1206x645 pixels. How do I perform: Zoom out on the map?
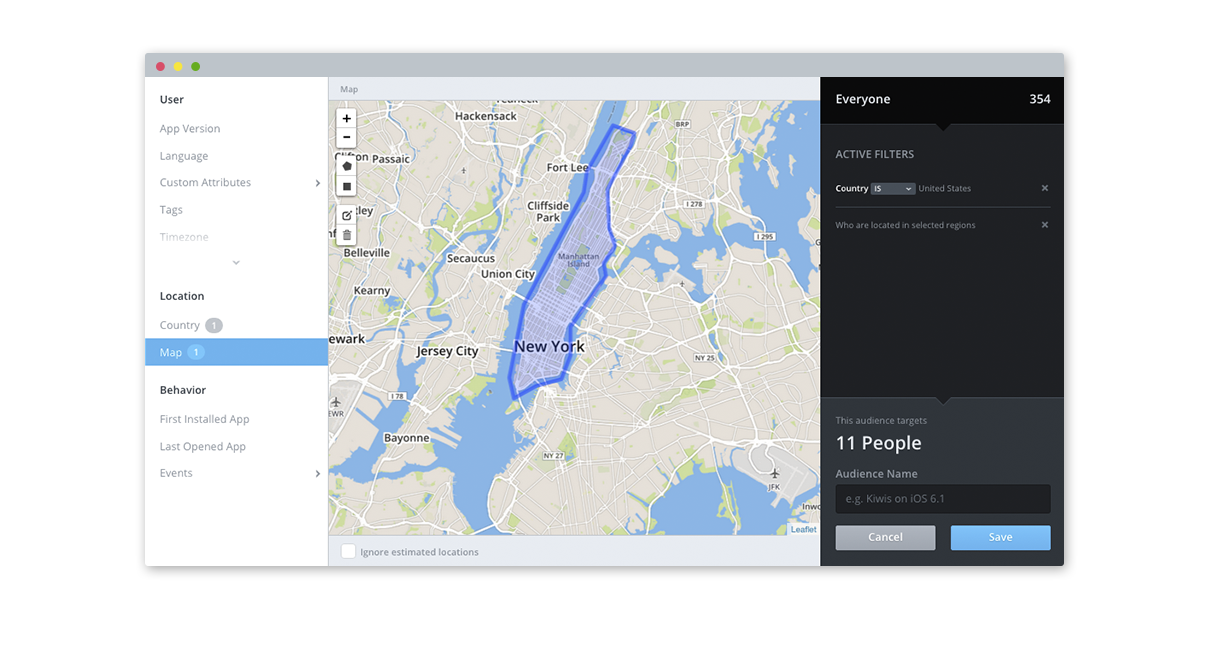coord(347,137)
